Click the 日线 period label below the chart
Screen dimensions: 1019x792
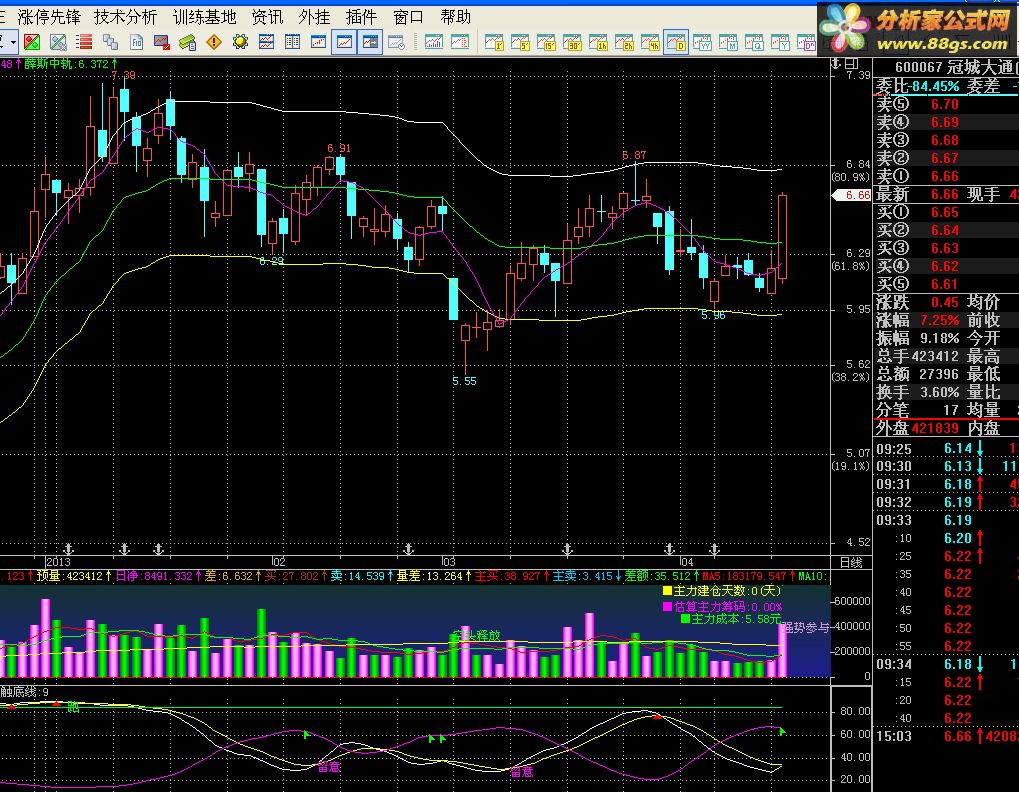pos(851,562)
